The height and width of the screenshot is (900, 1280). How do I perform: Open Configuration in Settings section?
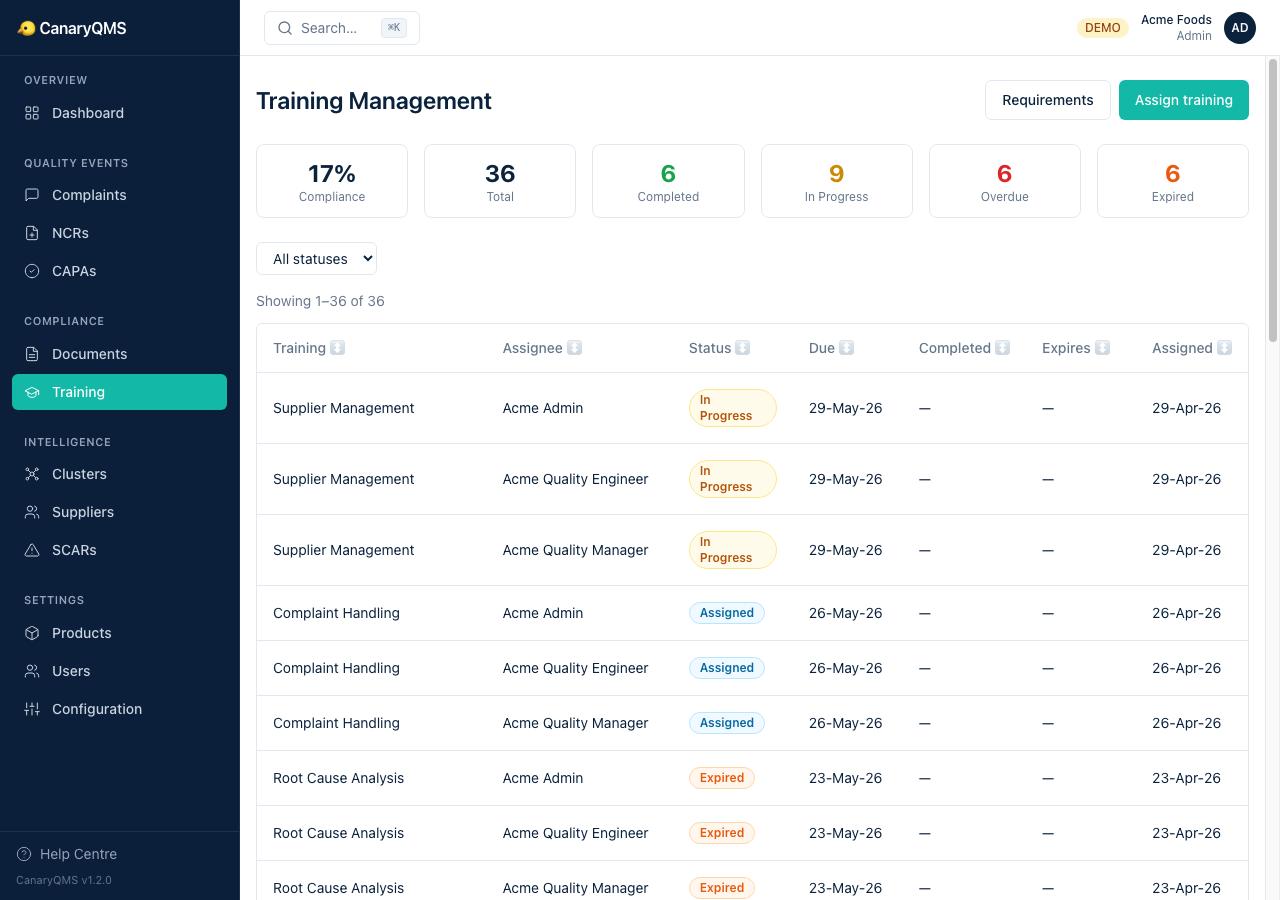click(x=119, y=709)
